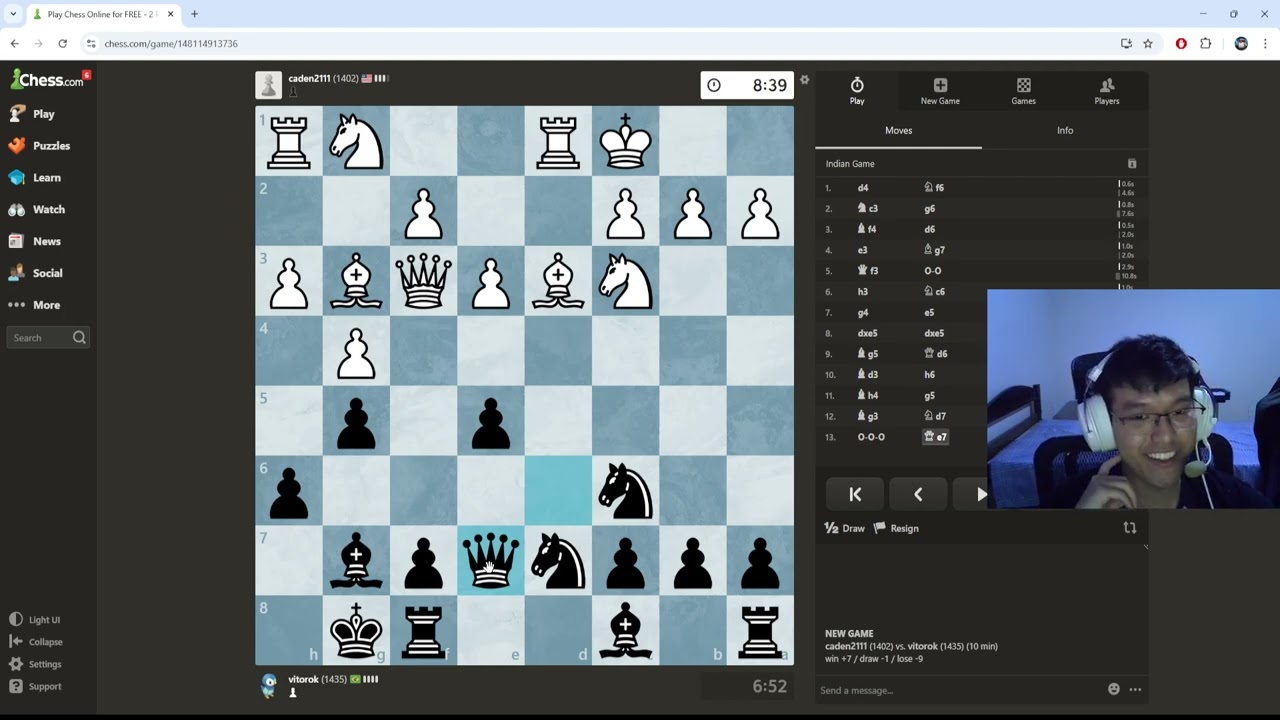Click the opening book icon beside Indian Game

click(1132, 164)
